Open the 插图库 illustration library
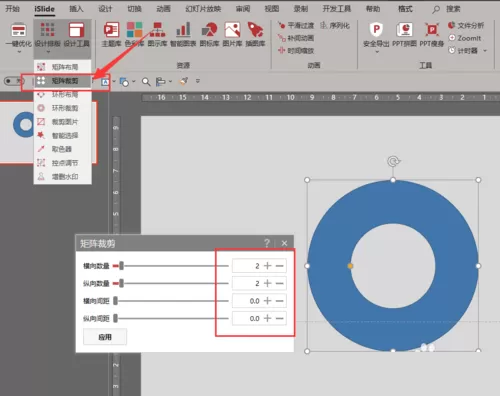Screen dimensions: 500x396 (255, 34)
